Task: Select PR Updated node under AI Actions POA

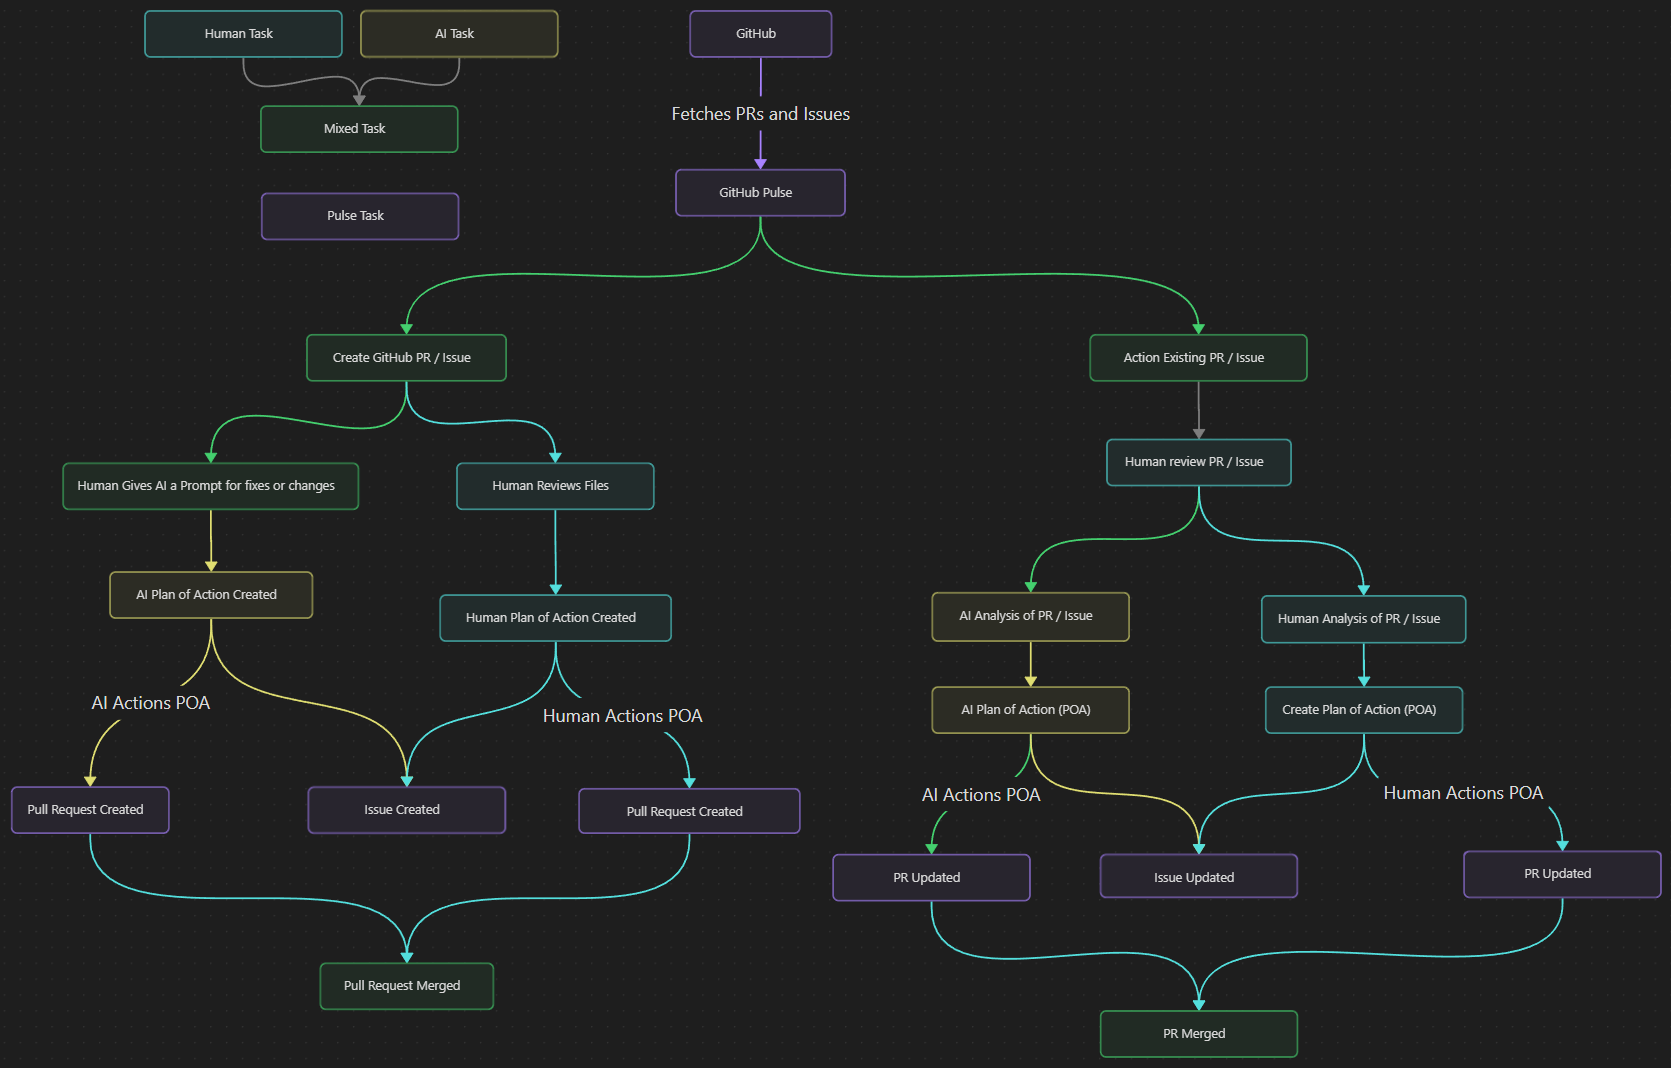Action: pos(931,878)
